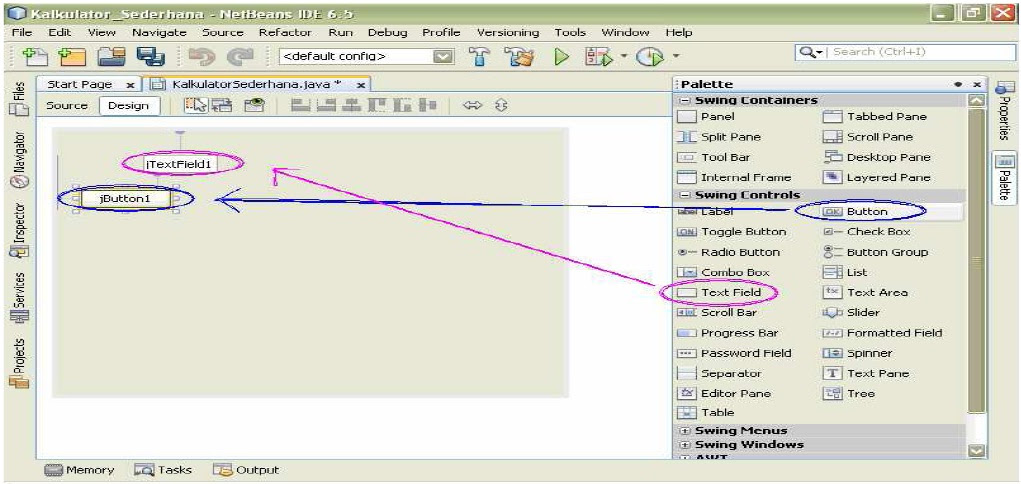Click the New Project toolbar icon
1021x484 pixels.
pos(71,57)
